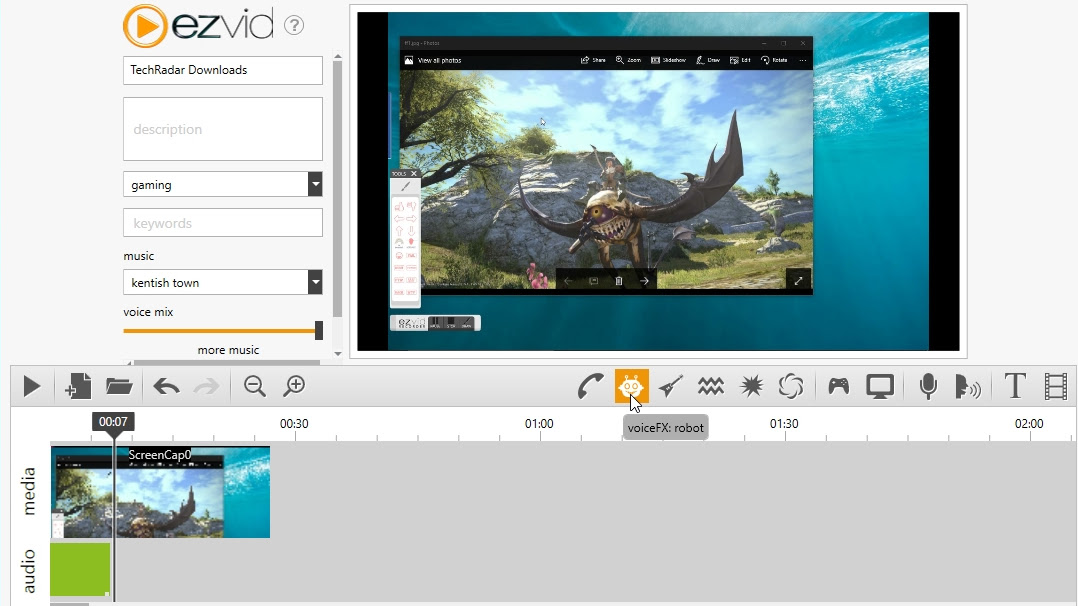Click the ezvid logo
Screen dimensions: 1078x606
point(198,25)
